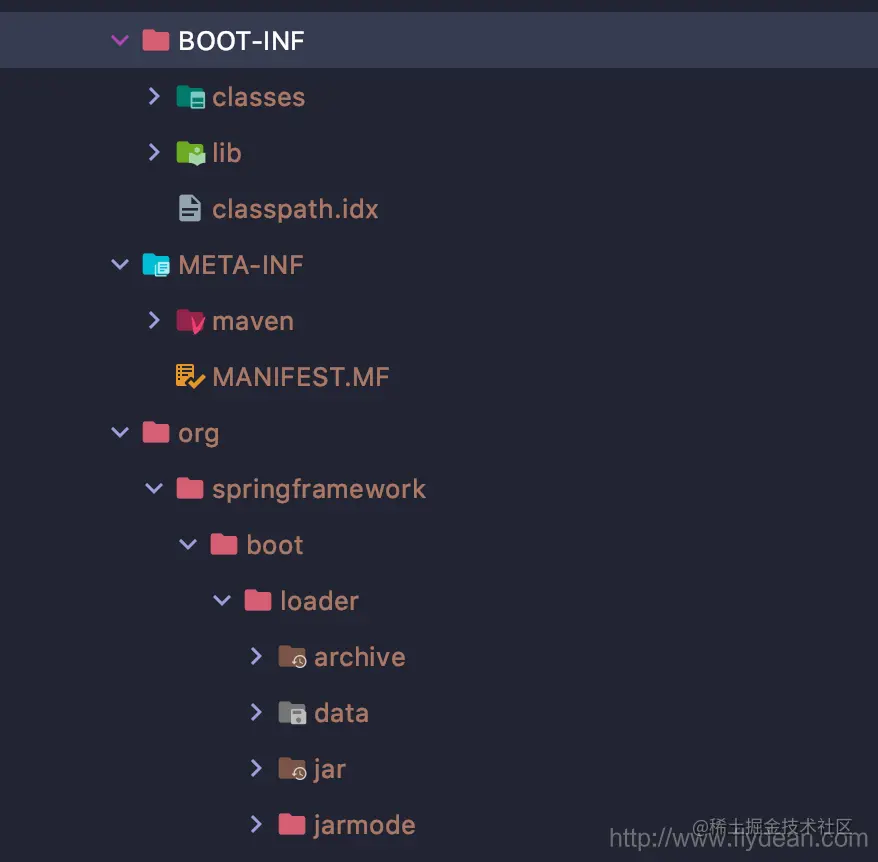Collapse the springframework folder chevron
Viewport: 878px width, 862px height.
(x=154, y=488)
